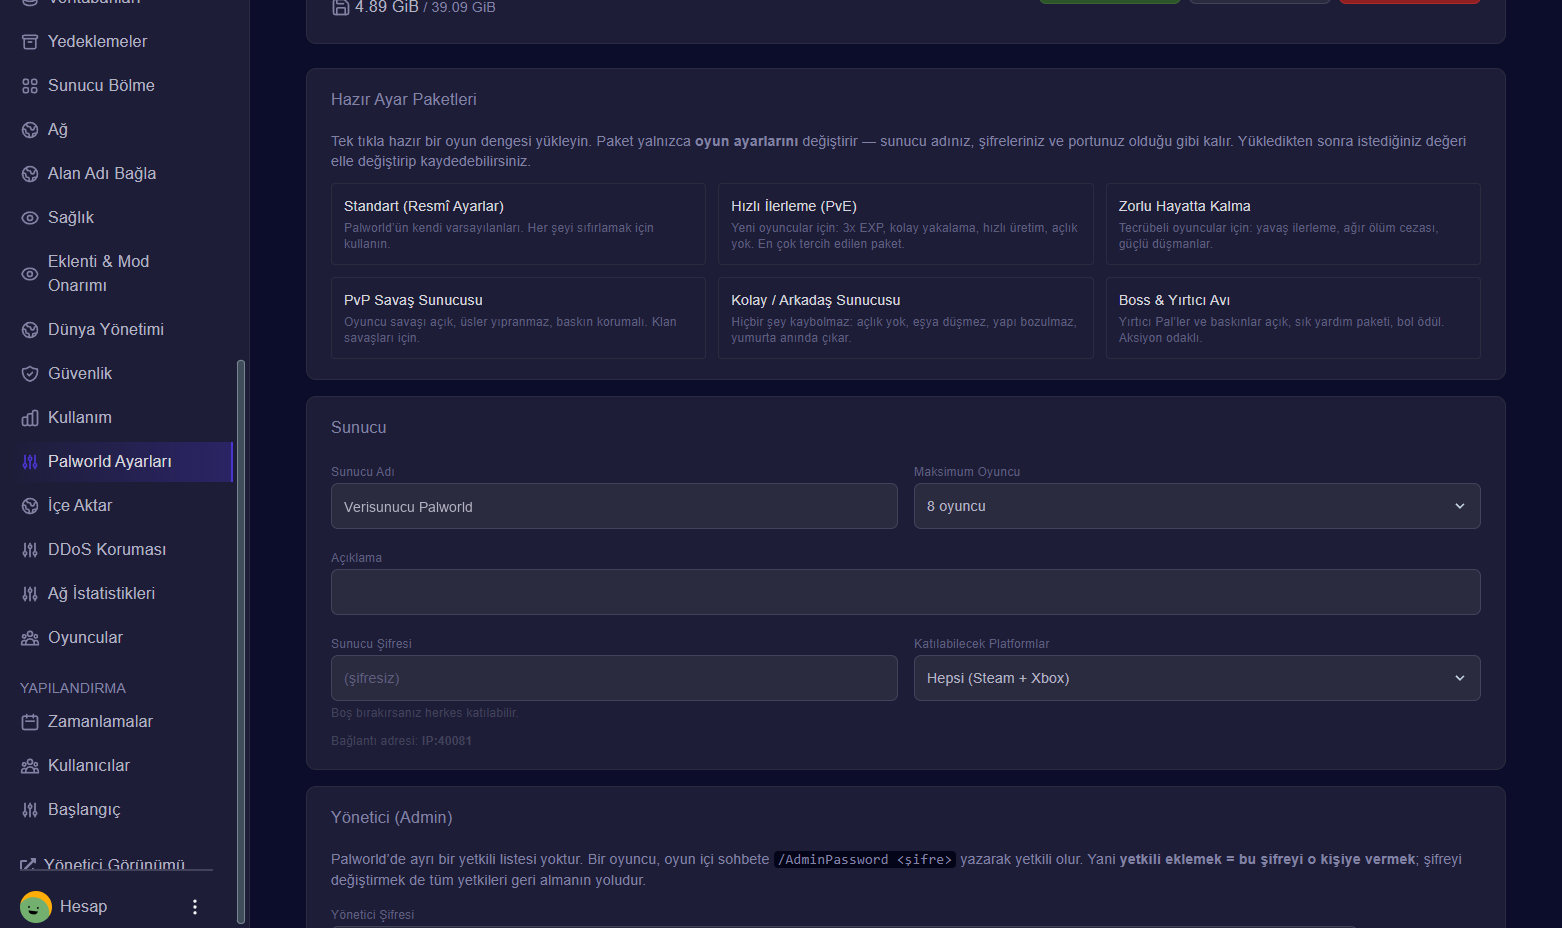Click the DDoS Koruması sliders icon
This screenshot has width=1562, height=928.
click(x=30, y=550)
